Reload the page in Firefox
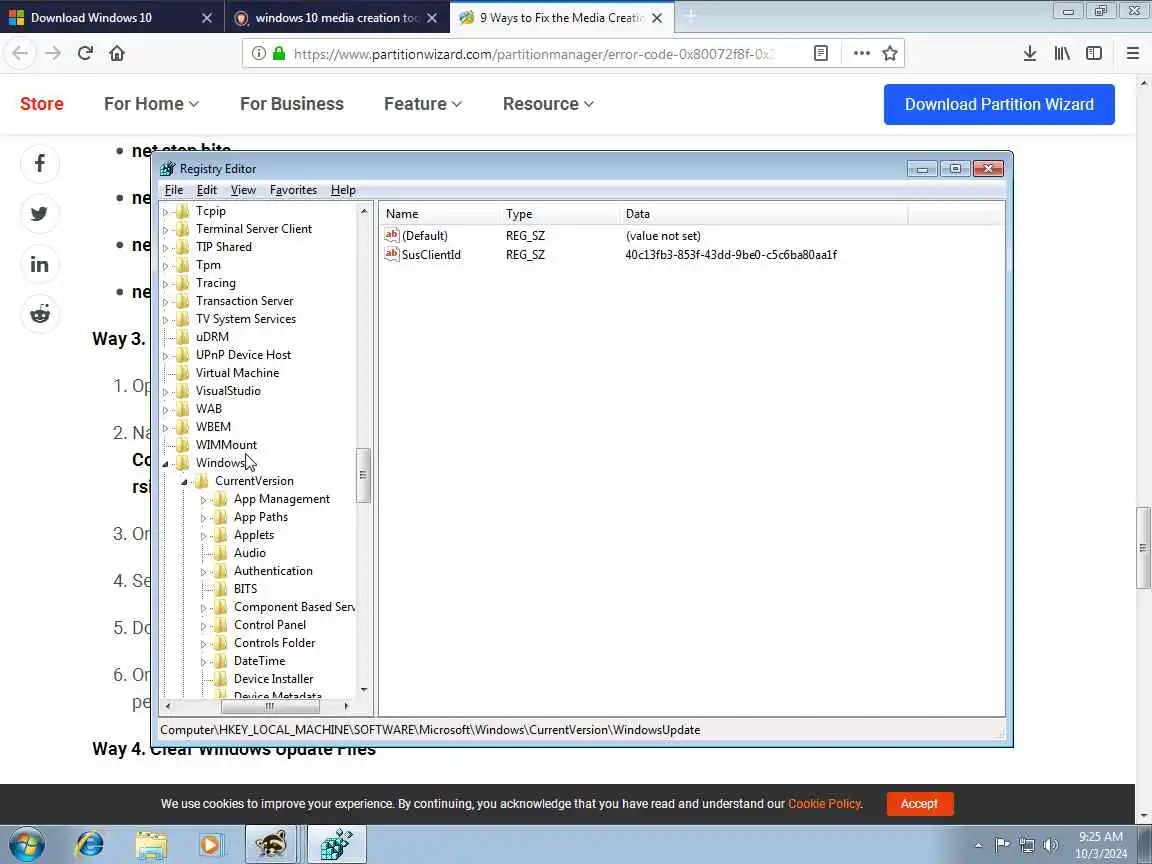 pos(85,53)
